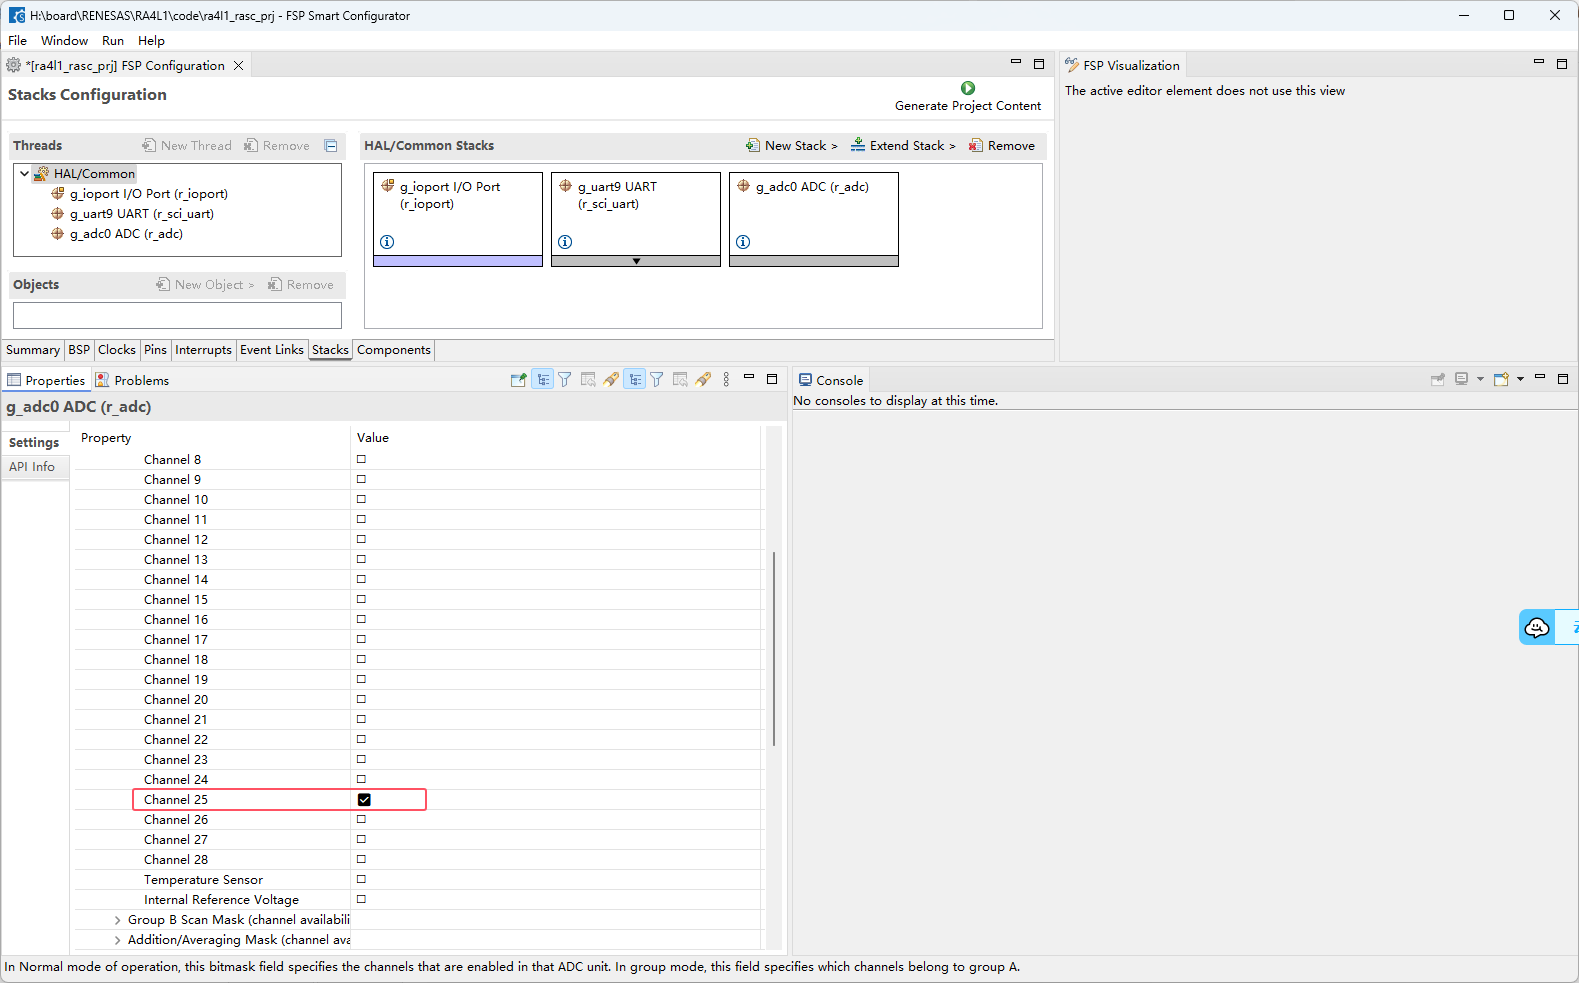Switch to the Clocks tab
The height and width of the screenshot is (983, 1579).
pos(117,350)
